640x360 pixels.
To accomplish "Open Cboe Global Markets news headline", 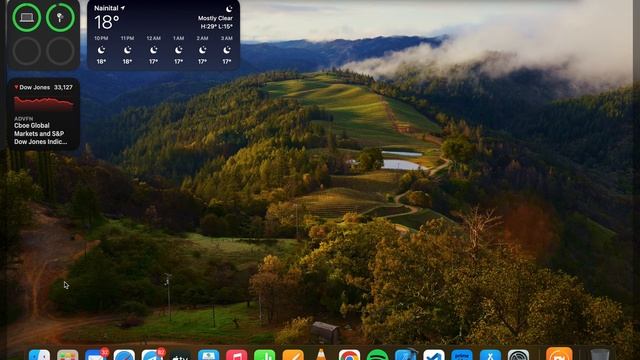I will pos(40,133).
